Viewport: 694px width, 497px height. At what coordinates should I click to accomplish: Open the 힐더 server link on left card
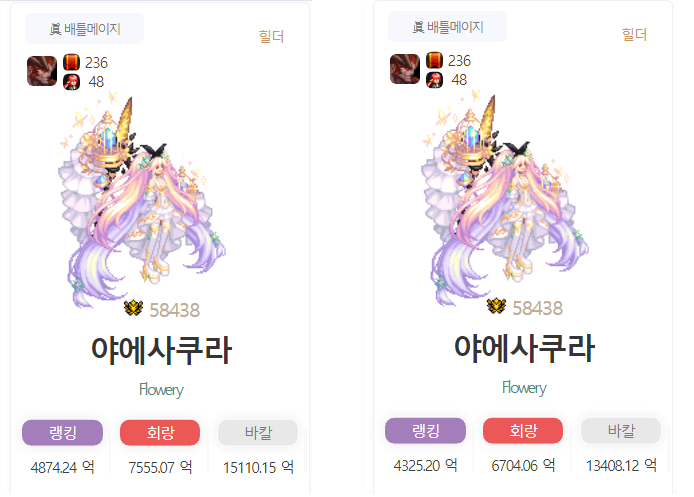271,36
